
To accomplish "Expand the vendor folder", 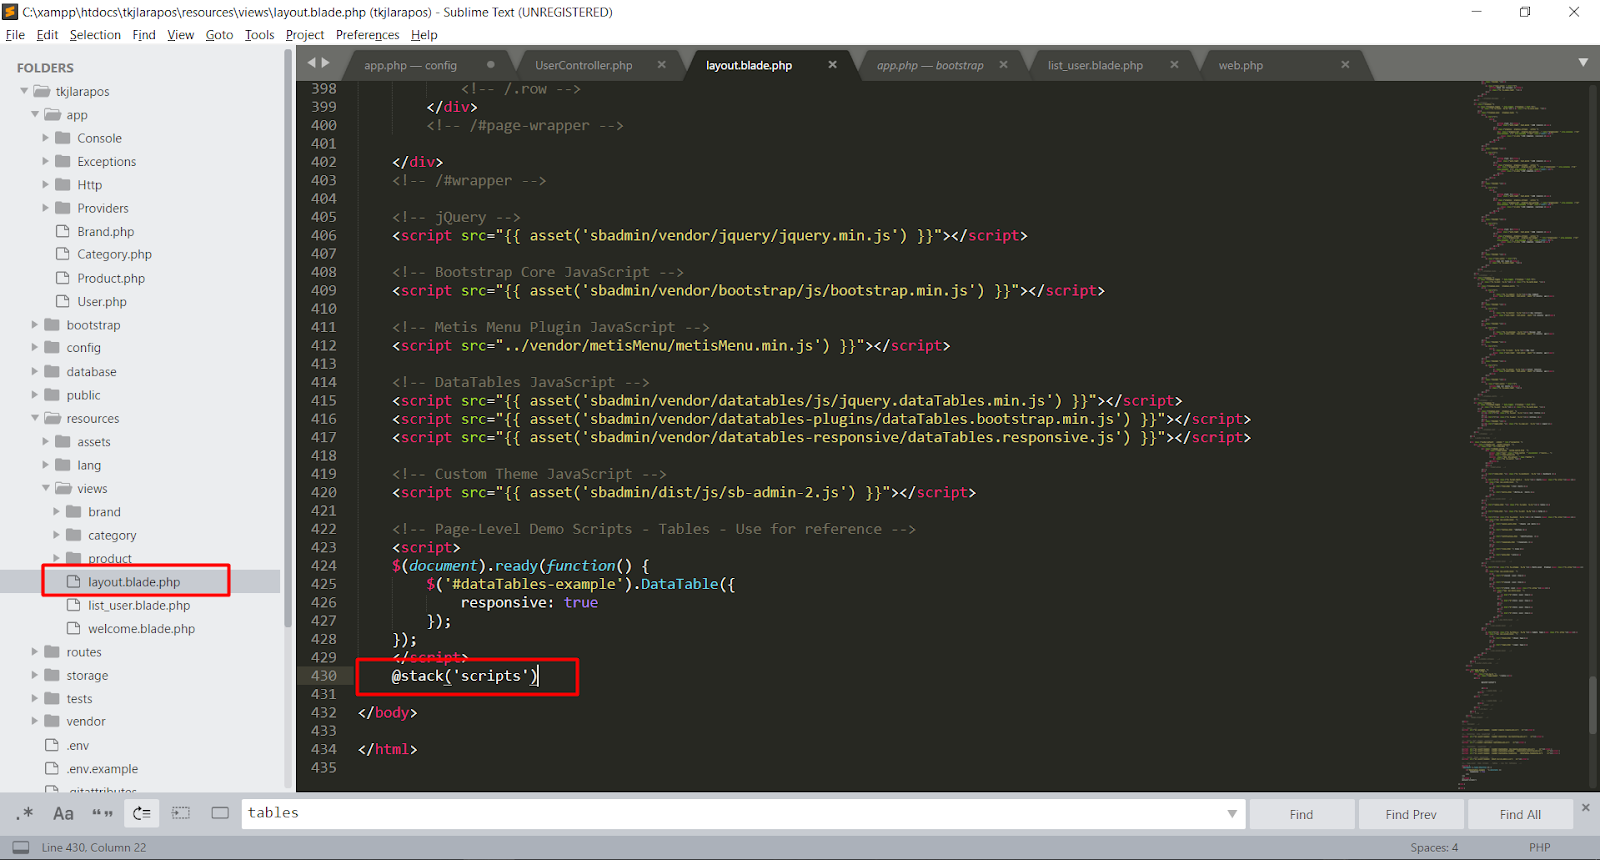I will click(x=35, y=721).
